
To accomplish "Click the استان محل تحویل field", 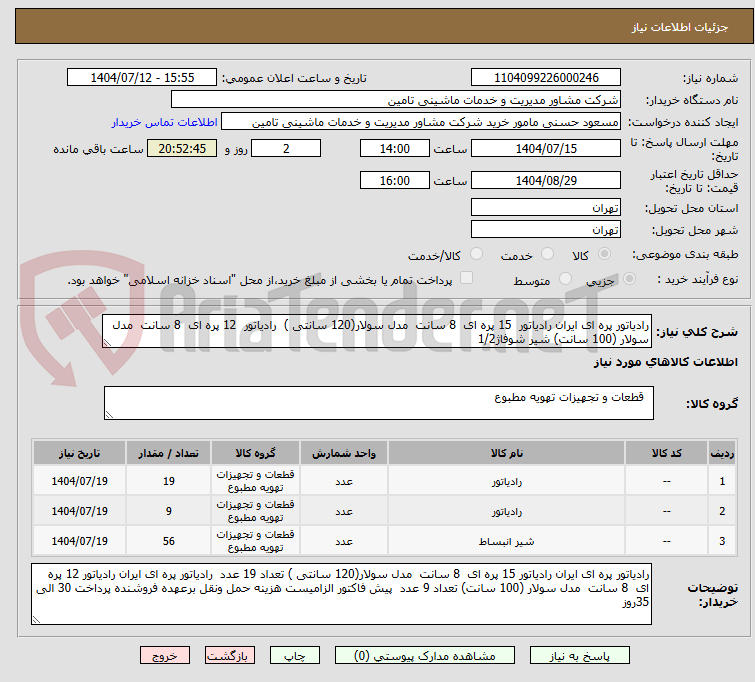I will (545, 208).
